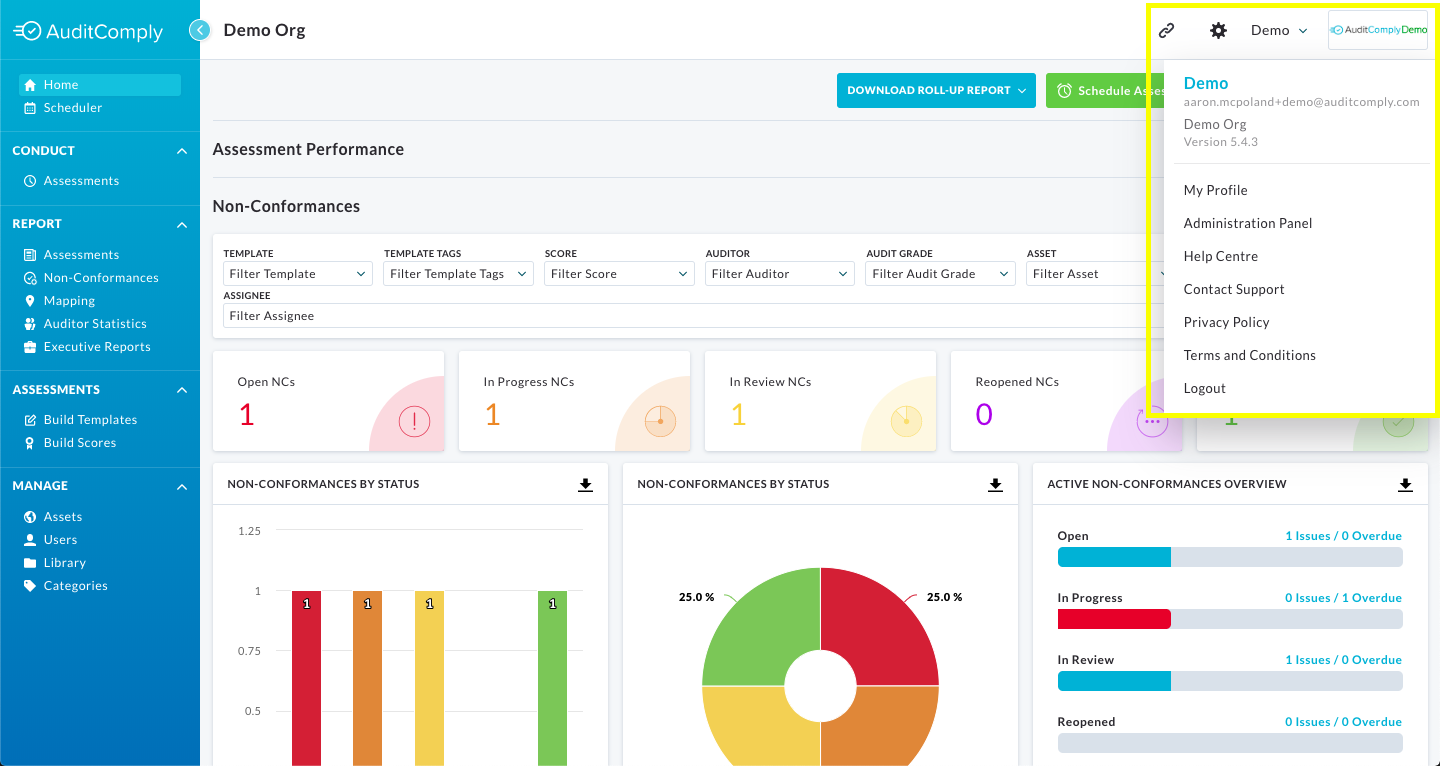
Task: Click the AuditComplyDemo logo thumbnail
Action: click(x=1378, y=30)
